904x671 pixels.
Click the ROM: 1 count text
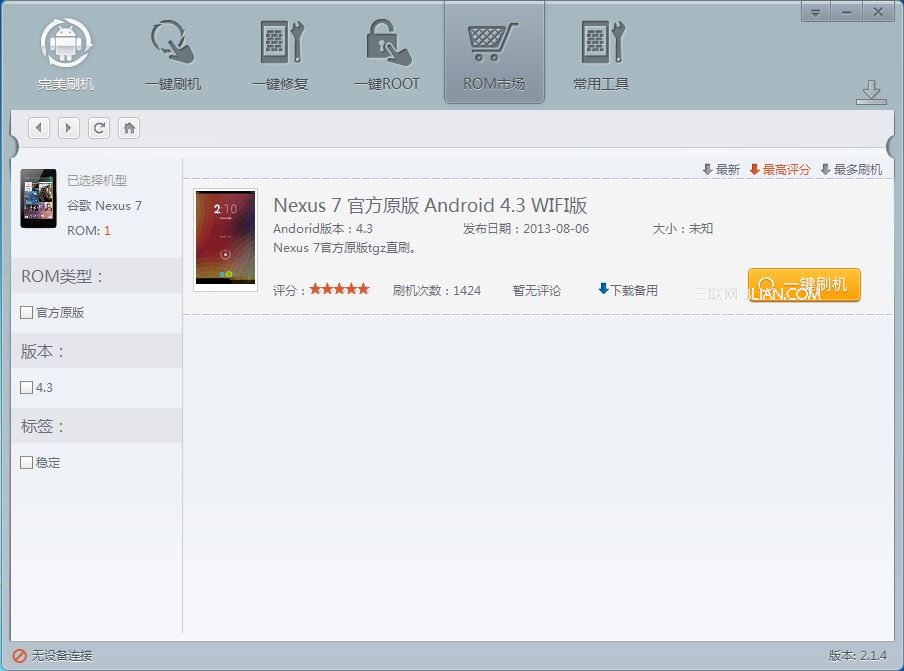coord(89,231)
